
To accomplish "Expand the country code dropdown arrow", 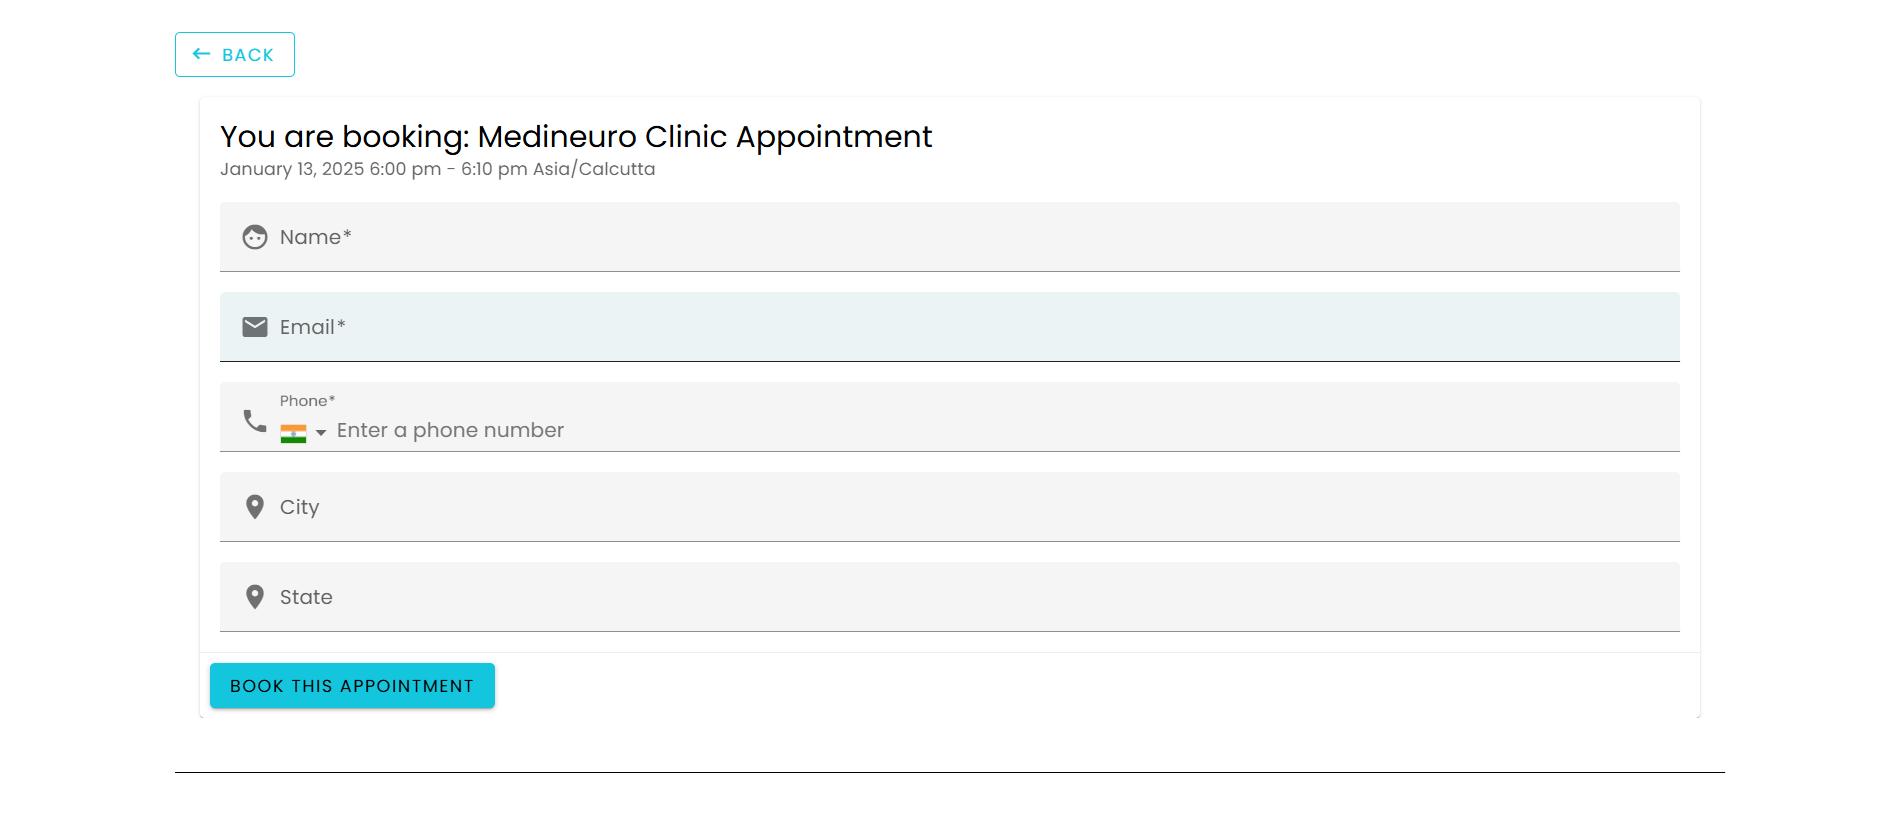I will tap(321, 433).
